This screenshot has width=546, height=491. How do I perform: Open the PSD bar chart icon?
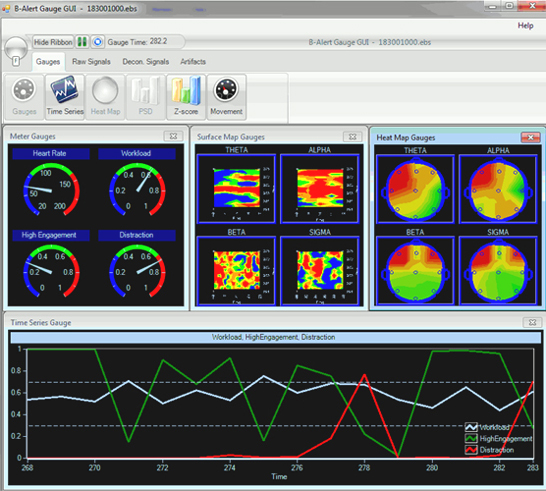point(146,97)
